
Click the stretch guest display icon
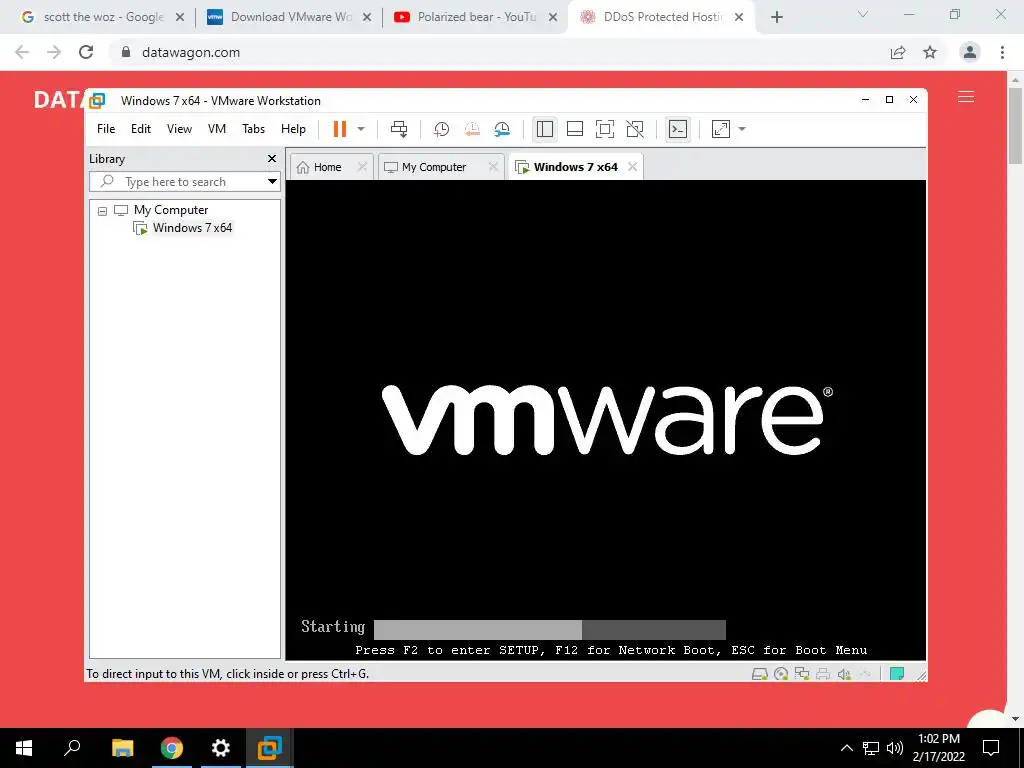[721, 129]
